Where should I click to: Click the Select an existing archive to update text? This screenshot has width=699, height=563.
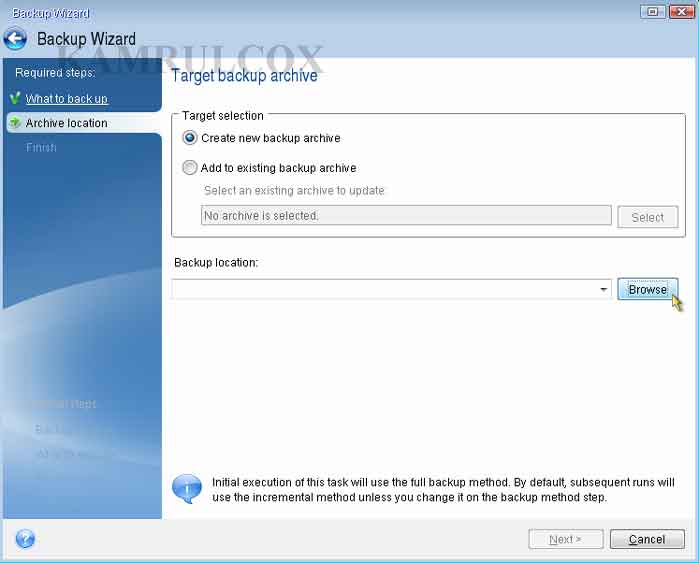[294, 191]
